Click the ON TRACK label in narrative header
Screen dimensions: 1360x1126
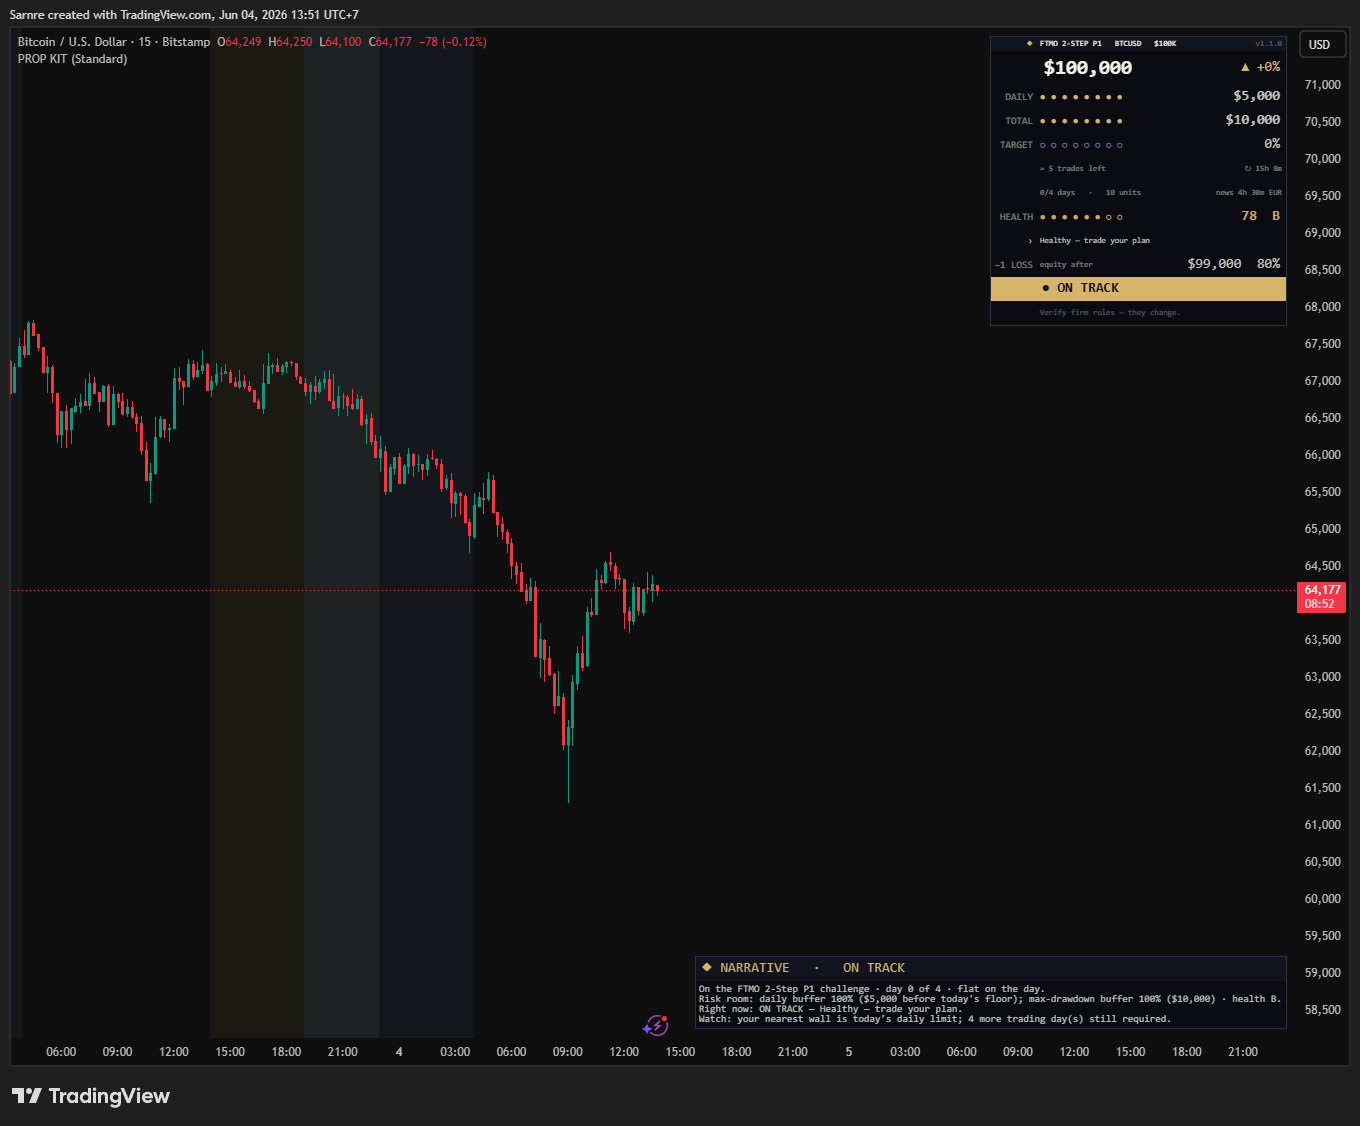[873, 968]
